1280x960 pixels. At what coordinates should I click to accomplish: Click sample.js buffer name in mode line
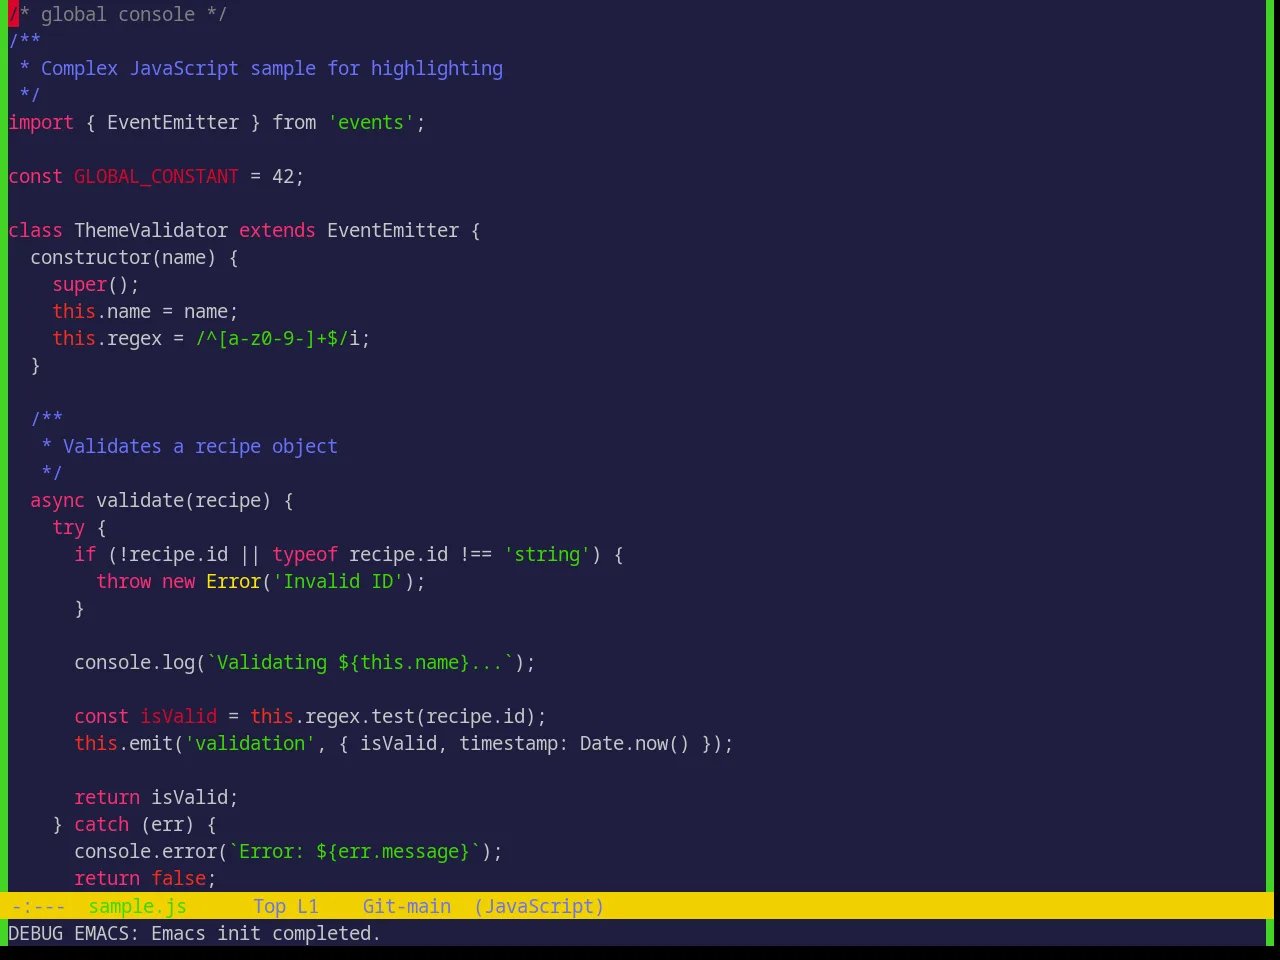pyautogui.click(x=137, y=906)
